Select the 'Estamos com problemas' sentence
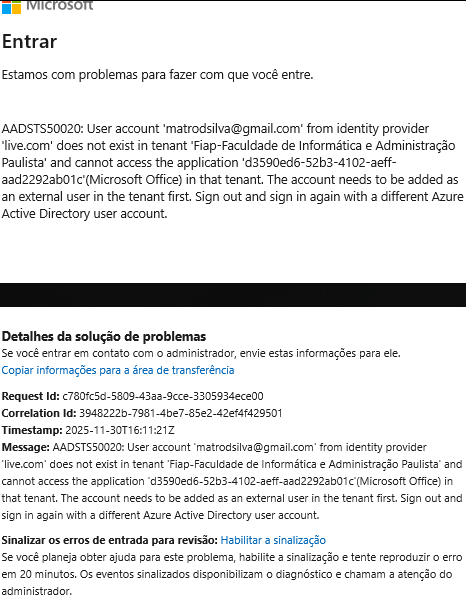Viewport: 466px width, 599px height. pyautogui.click(x=157, y=74)
